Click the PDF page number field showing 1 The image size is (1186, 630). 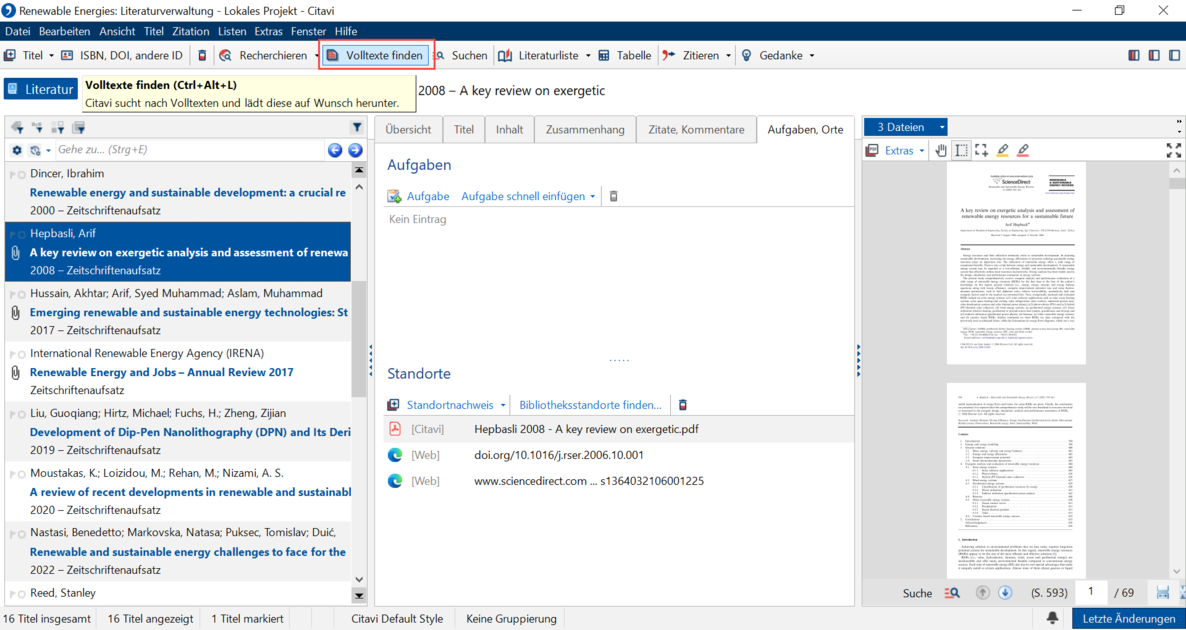[1091, 592]
